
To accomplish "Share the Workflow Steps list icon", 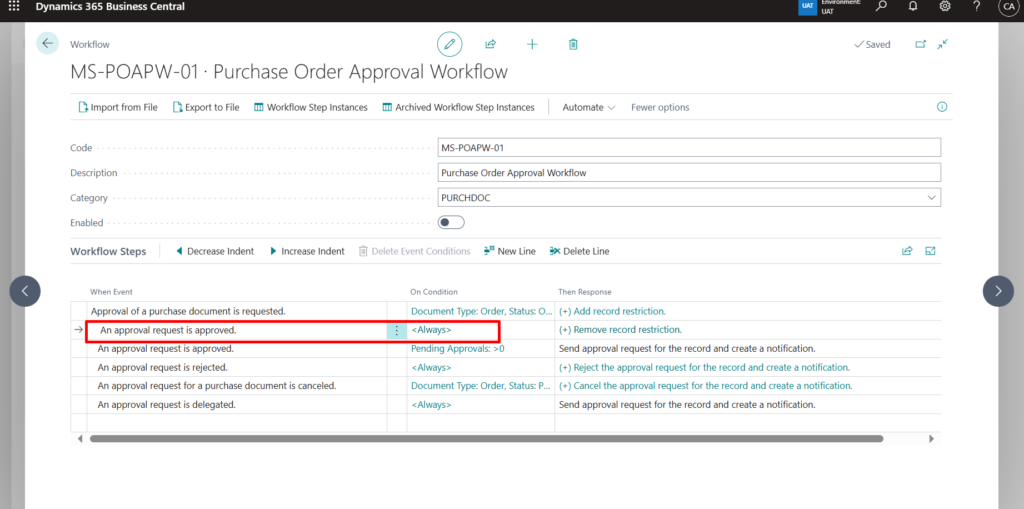I will [907, 251].
